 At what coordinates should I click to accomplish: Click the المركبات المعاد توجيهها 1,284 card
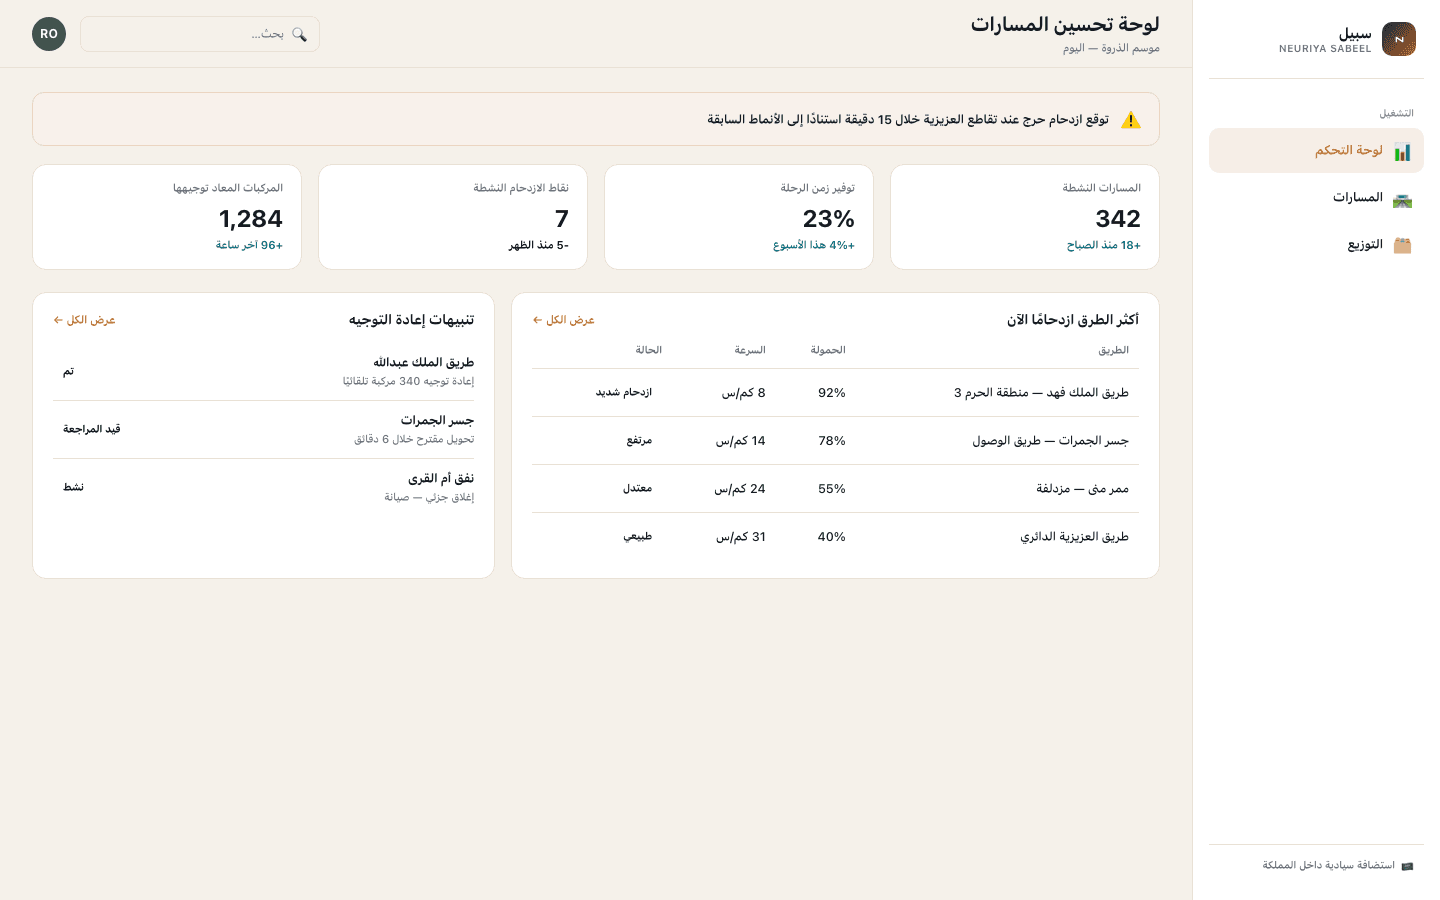167,217
